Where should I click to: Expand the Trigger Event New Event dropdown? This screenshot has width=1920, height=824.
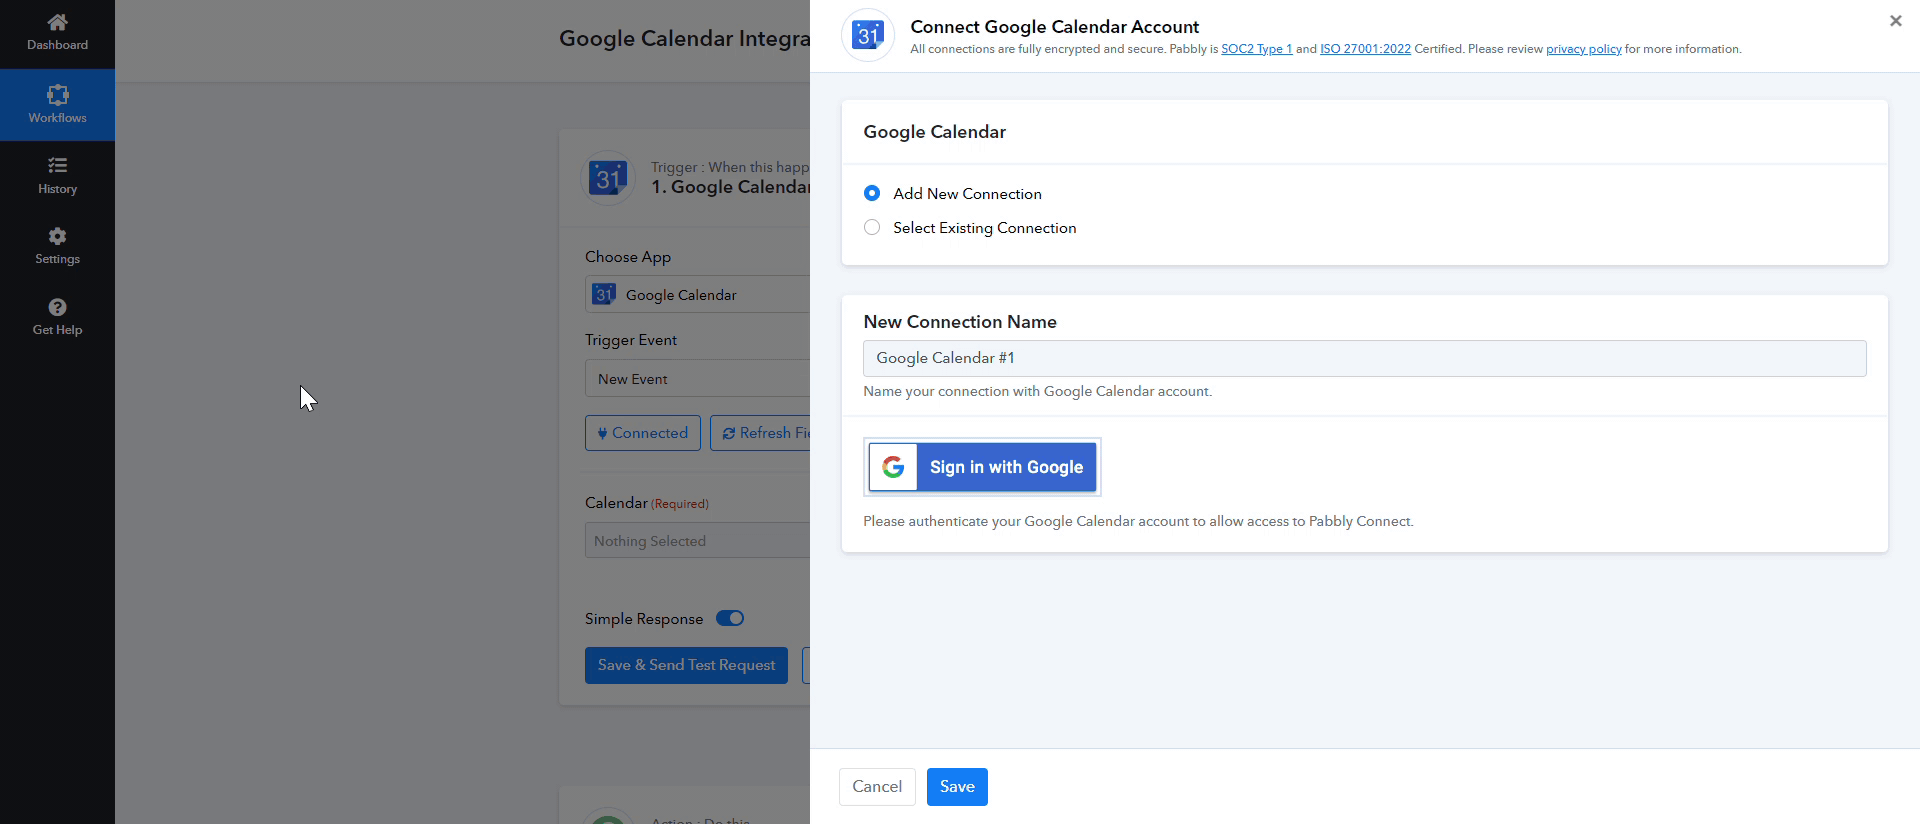(x=698, y=379)
